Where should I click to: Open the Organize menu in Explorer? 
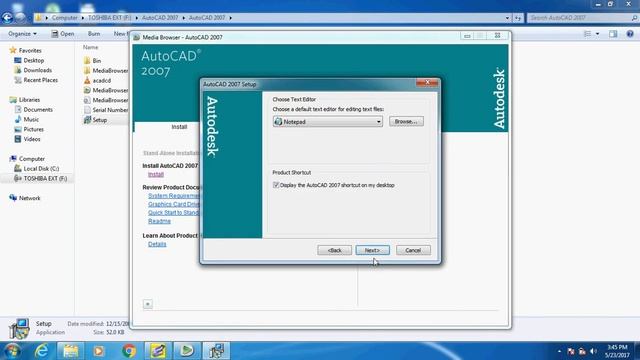tap(22, 34)
